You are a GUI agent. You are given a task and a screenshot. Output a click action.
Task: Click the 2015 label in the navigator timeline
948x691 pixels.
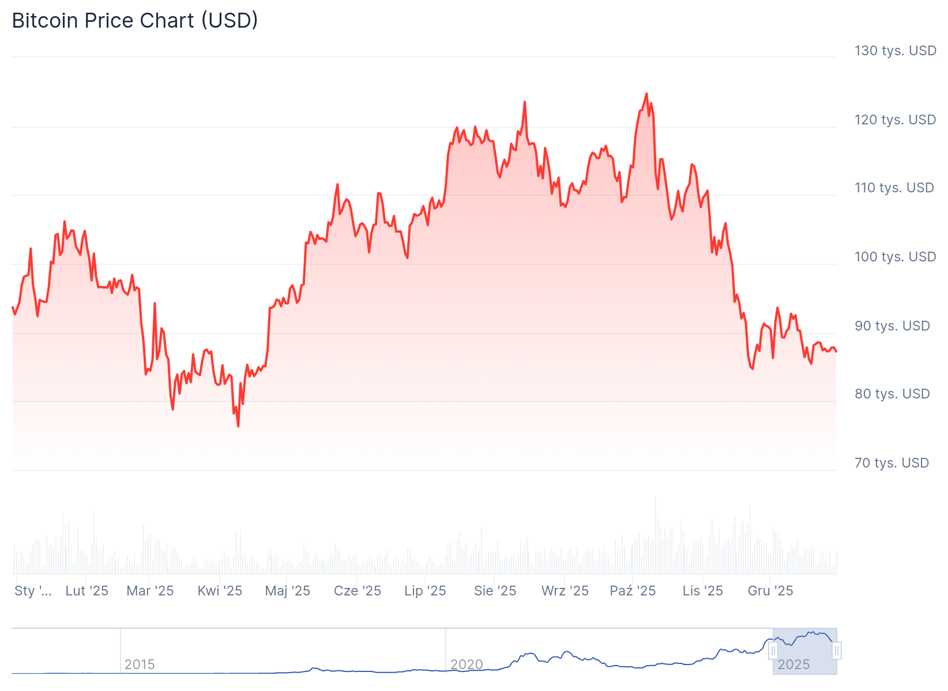(x=139, y=664)
